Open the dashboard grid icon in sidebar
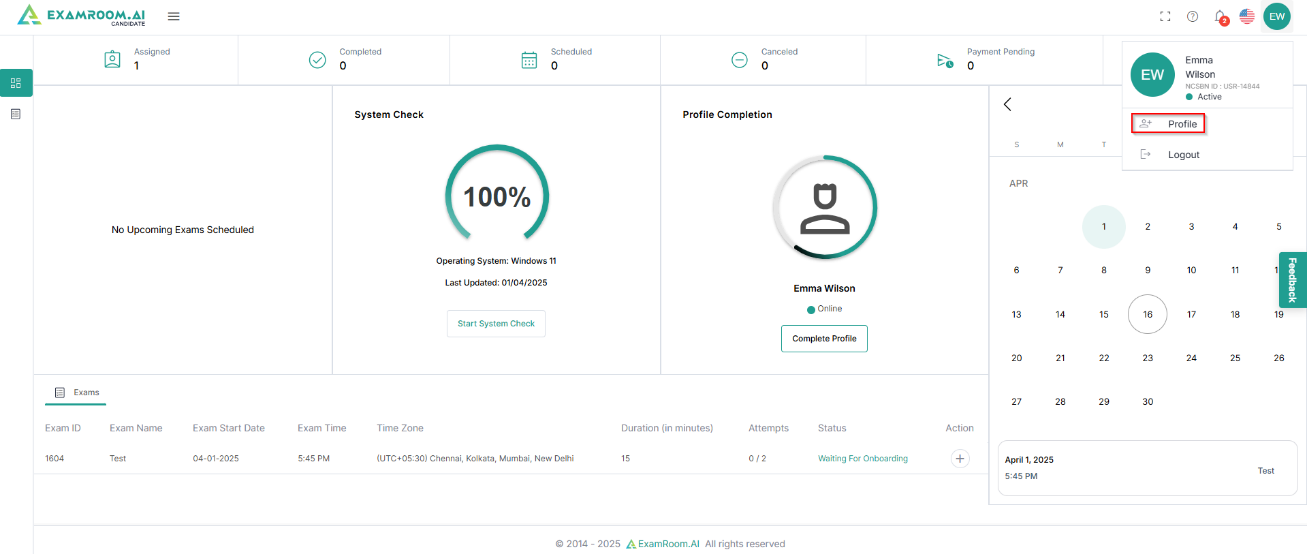 16,83
